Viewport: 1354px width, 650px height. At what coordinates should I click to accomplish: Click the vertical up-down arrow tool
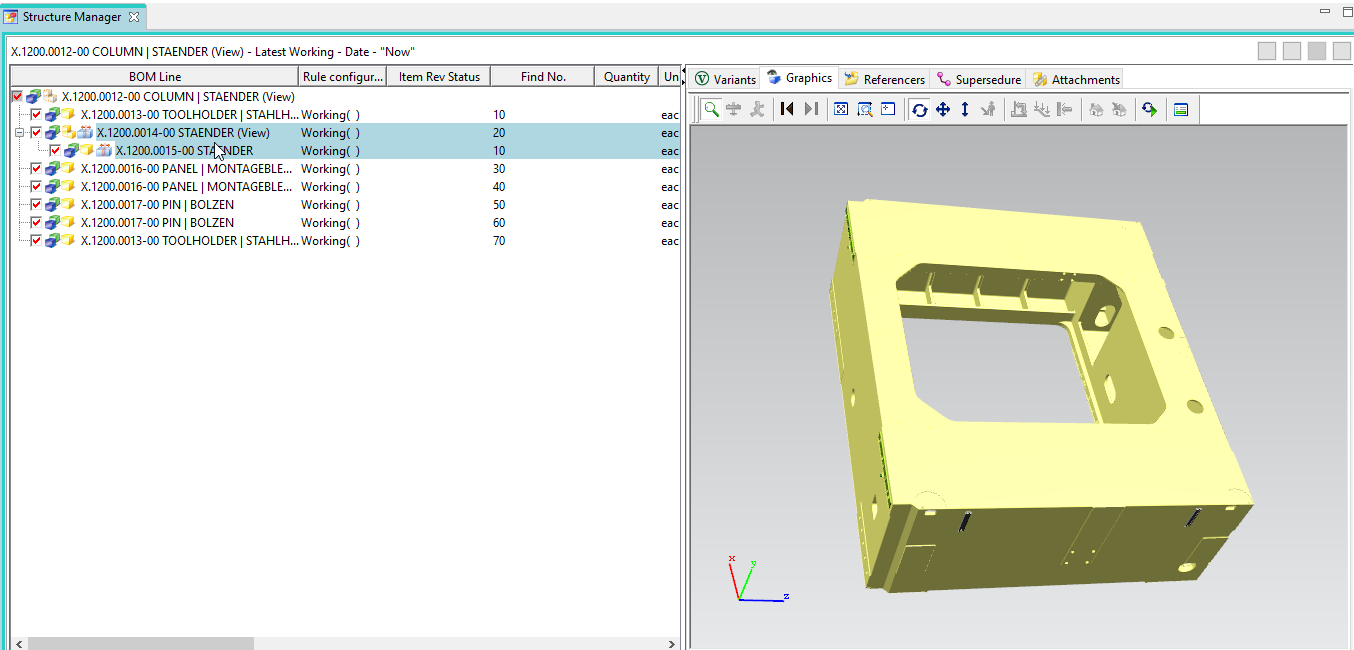point(965,110)
